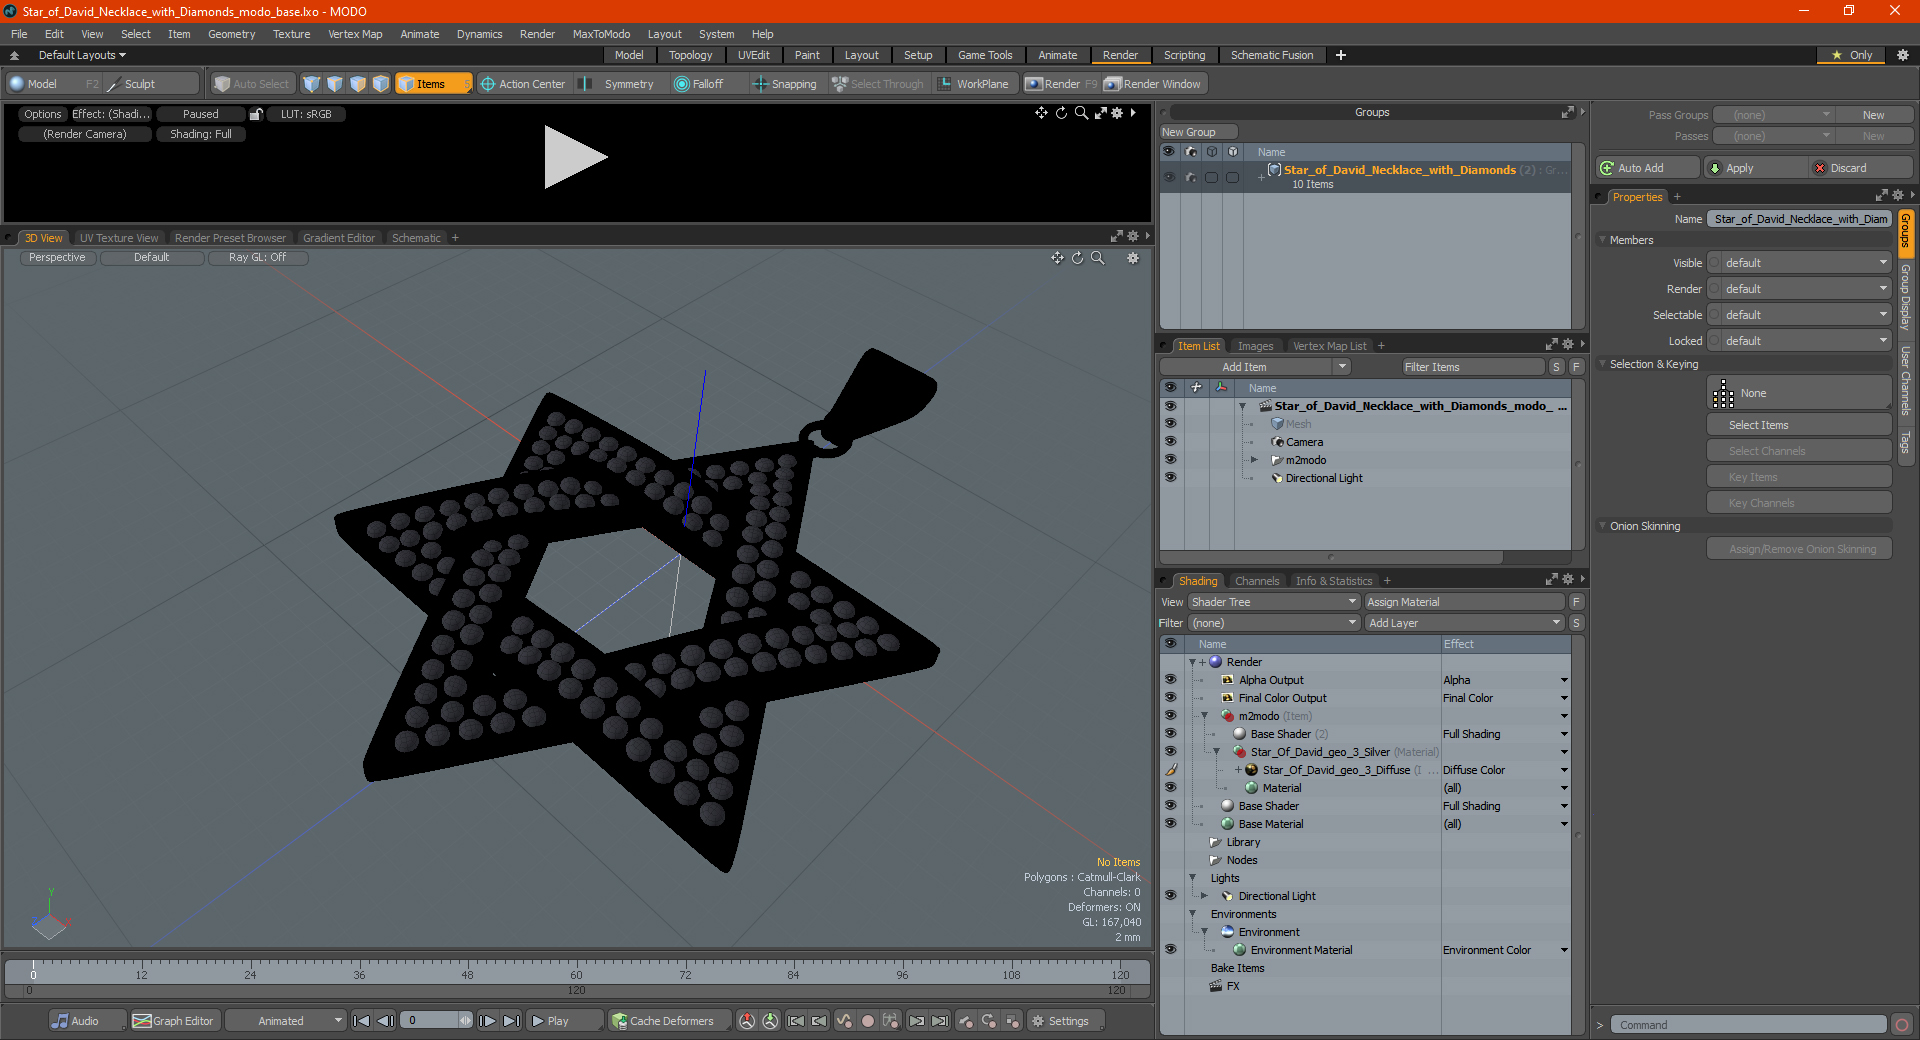1920x1040 pixels.
Task: Toggle visibility of Directional Light in Item List
Action: click(1170, 478)
